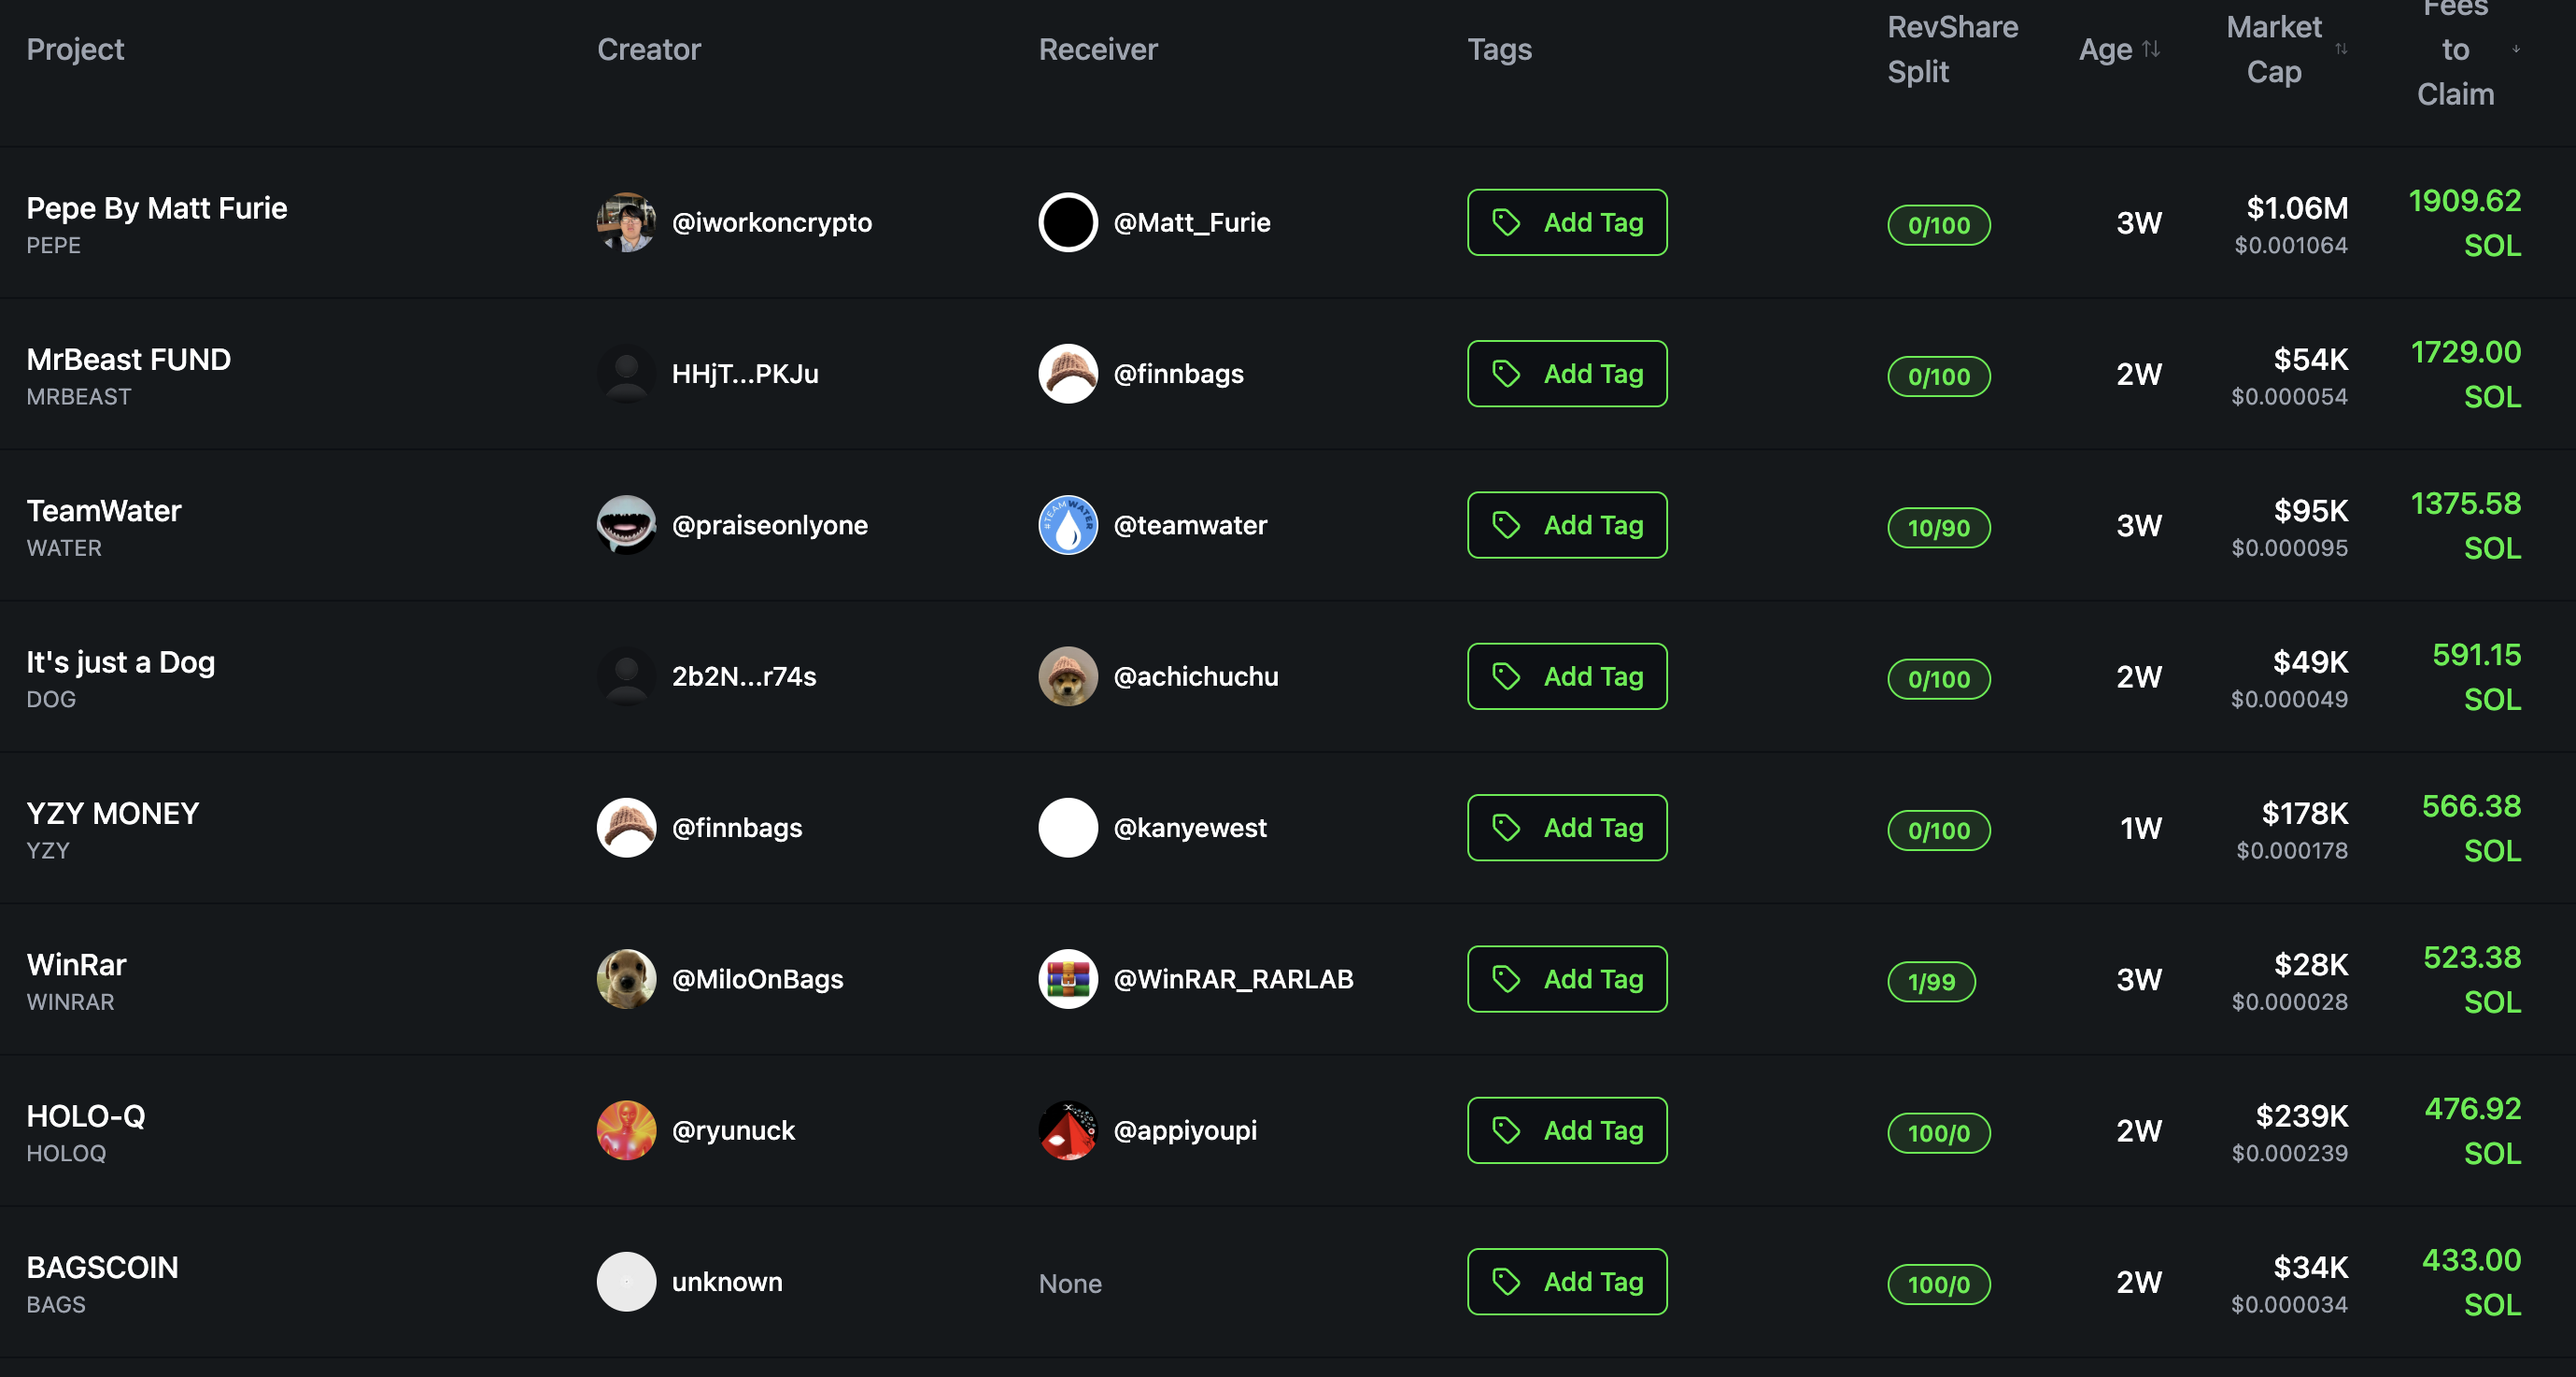Sort by Fees to Claim arrow
This screenshot has height=1377, width=2576.
pos(2516,49)
